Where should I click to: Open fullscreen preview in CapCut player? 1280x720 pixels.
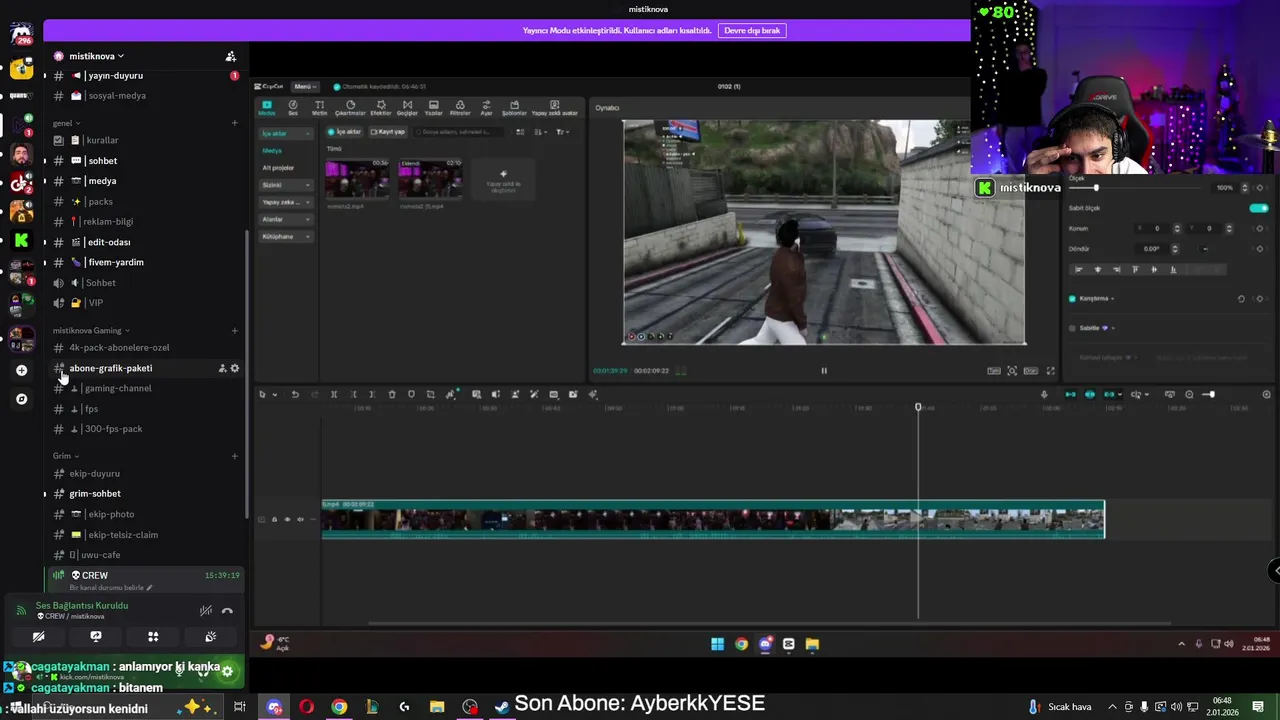[1050, 371]
